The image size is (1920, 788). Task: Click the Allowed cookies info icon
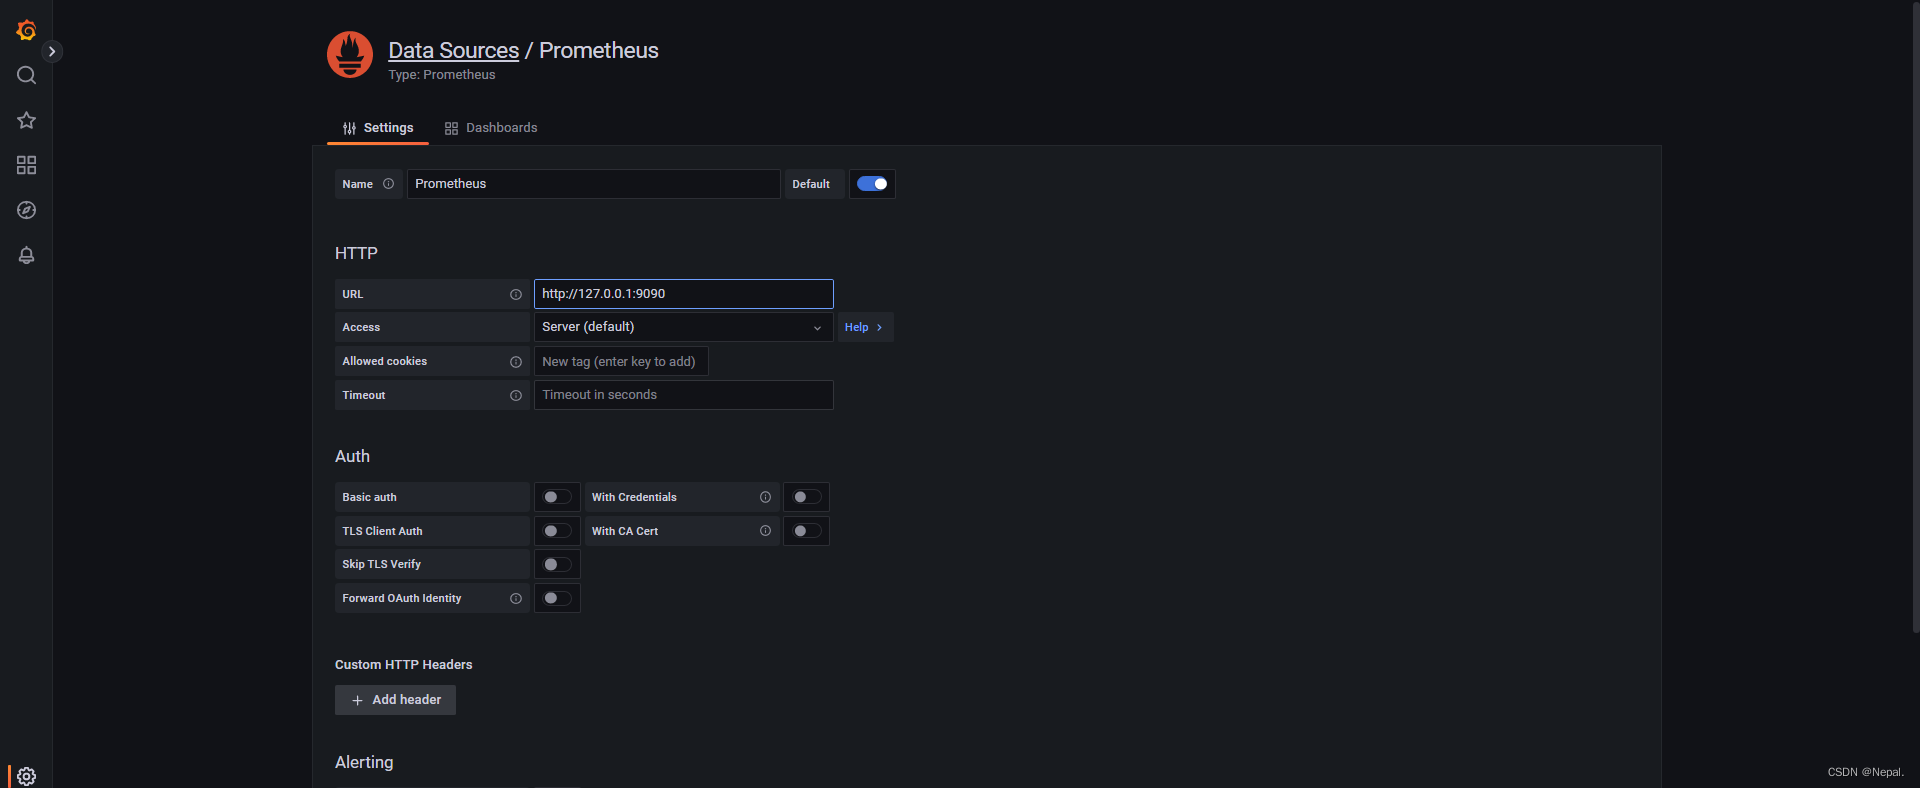coord(516,361)
